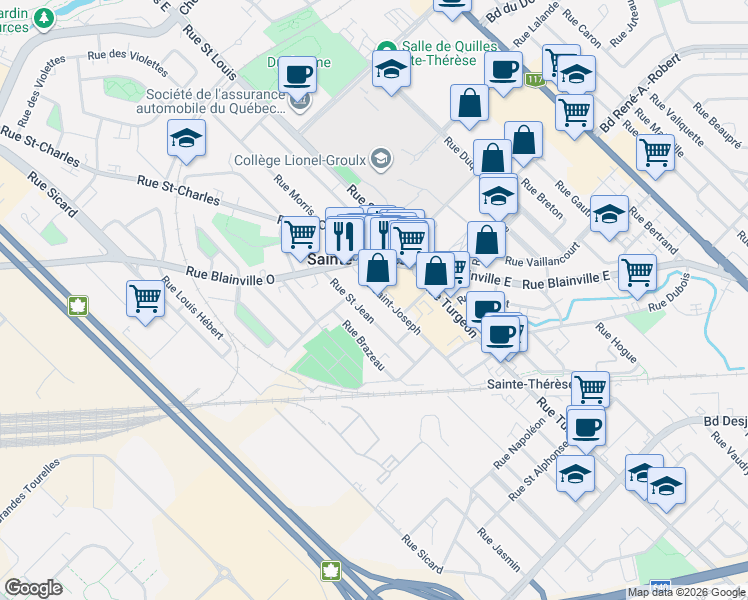Click the Rue Louis Hébert street label
The height and width of the screenshot is (600, 748).
(193, 308)
